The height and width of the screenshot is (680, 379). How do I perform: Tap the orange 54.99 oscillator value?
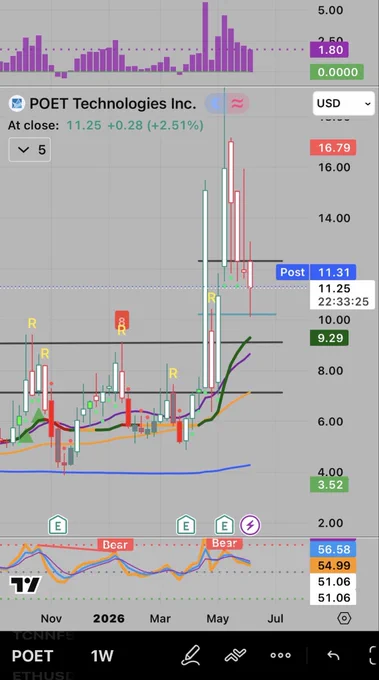tap(333, 565)
